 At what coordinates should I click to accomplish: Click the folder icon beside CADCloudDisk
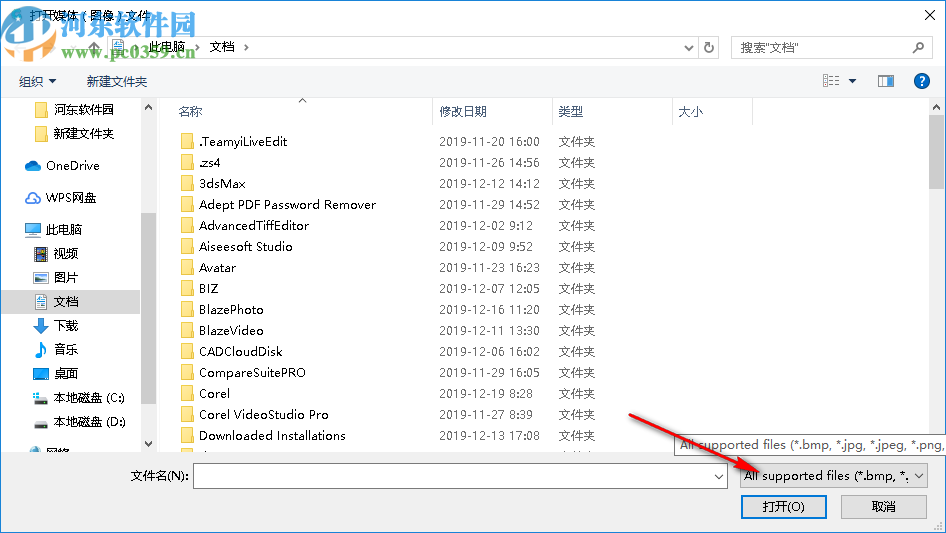coord(187,351)
